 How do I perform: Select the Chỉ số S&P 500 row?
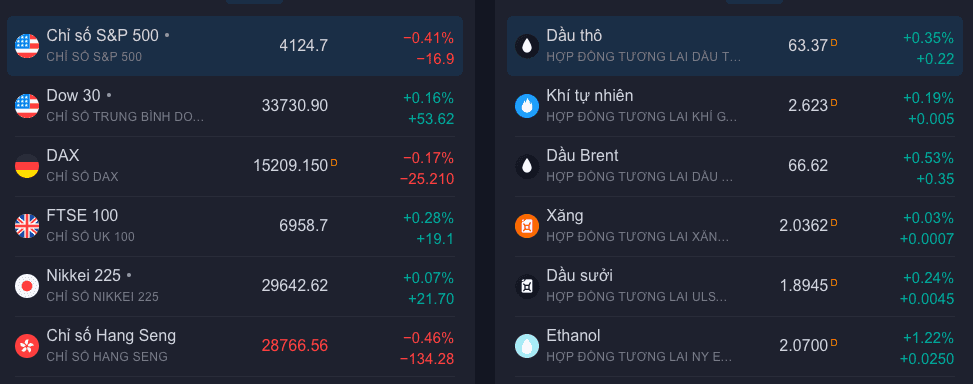(x=235, y=46)
